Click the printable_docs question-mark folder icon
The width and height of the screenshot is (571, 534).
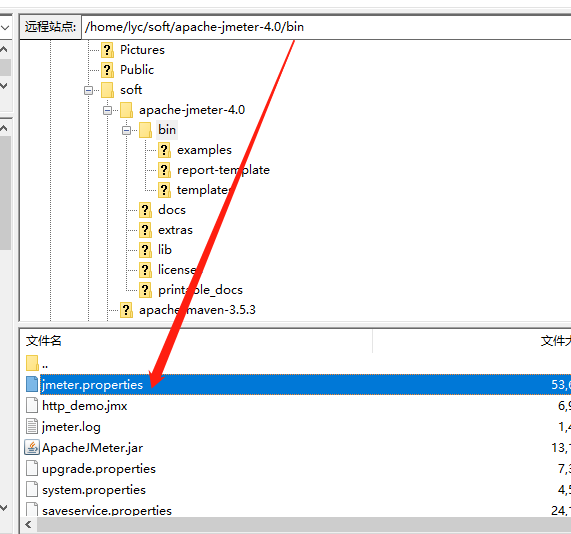pos(145,290)
